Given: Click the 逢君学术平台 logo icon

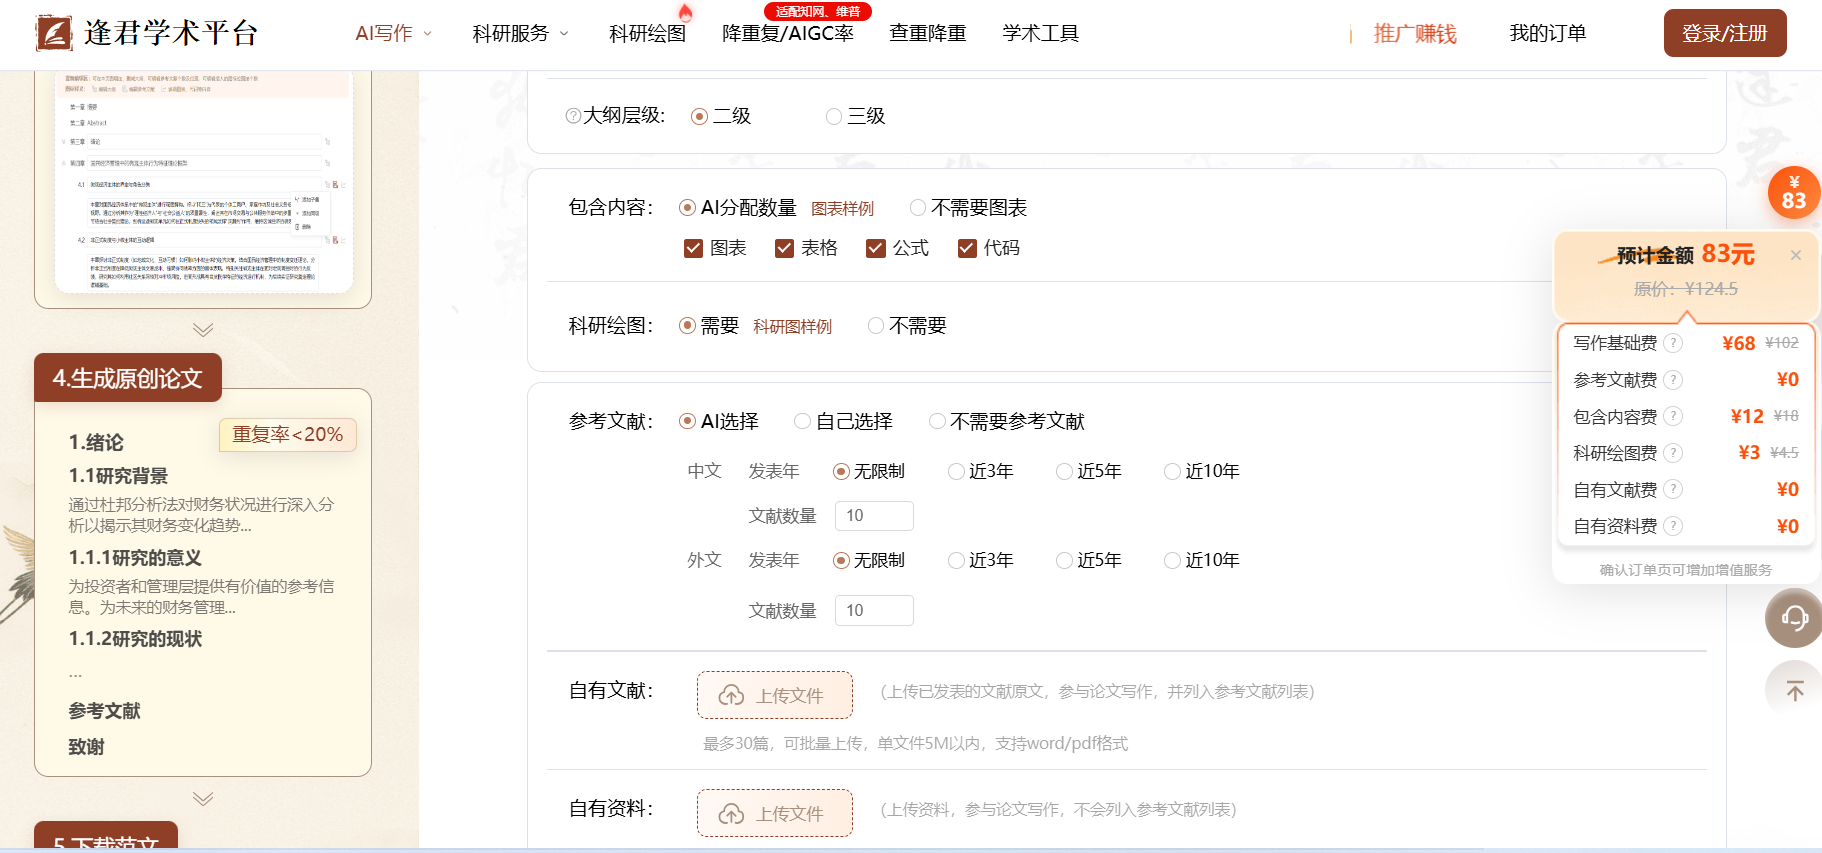Looking at the screenshot, I should 54,33.
